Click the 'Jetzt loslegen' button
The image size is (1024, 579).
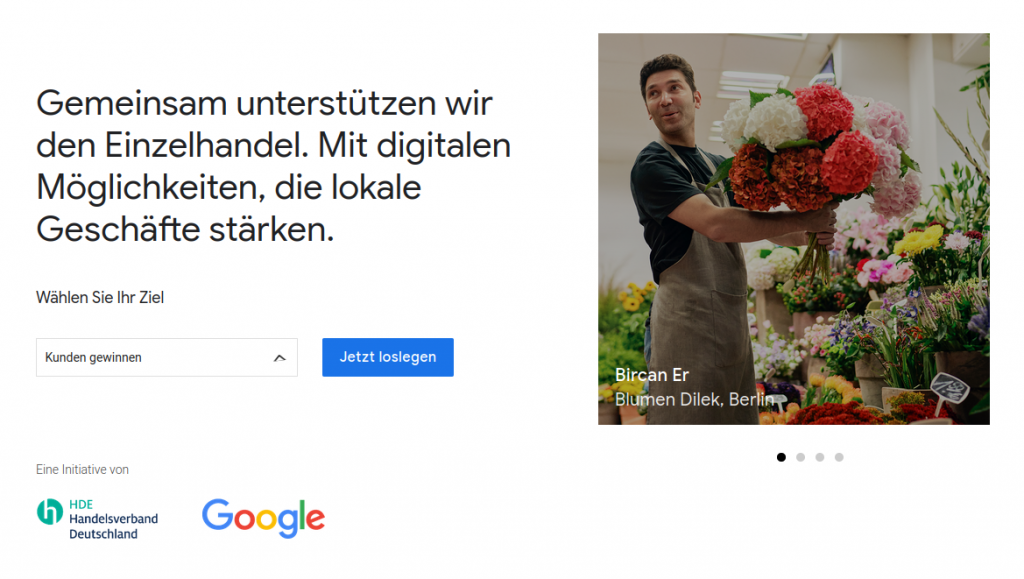pos(388,357)
